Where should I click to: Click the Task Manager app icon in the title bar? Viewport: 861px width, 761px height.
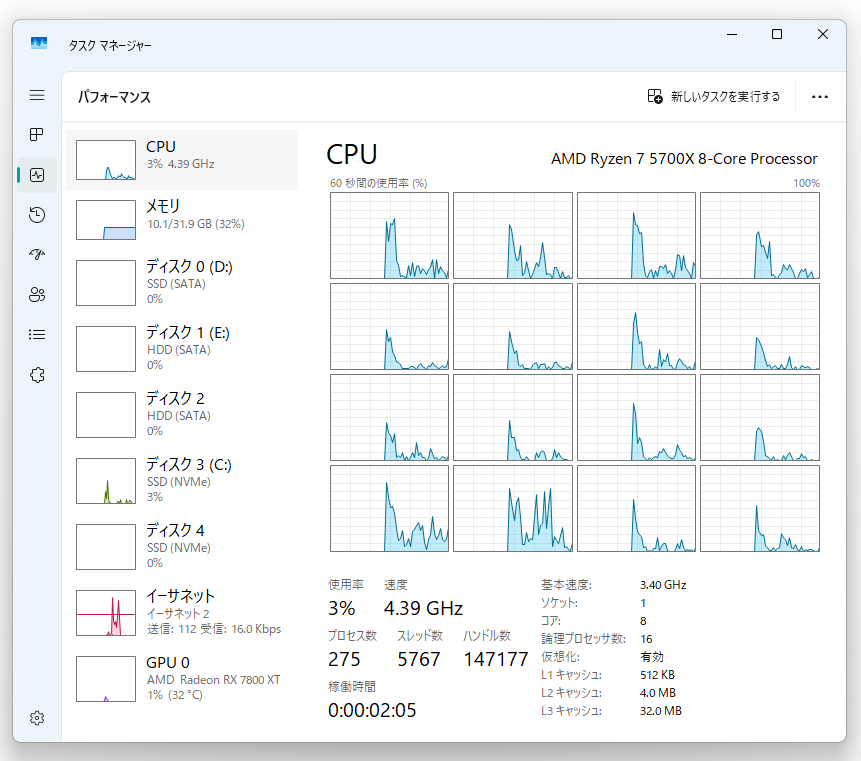point(39,43)
